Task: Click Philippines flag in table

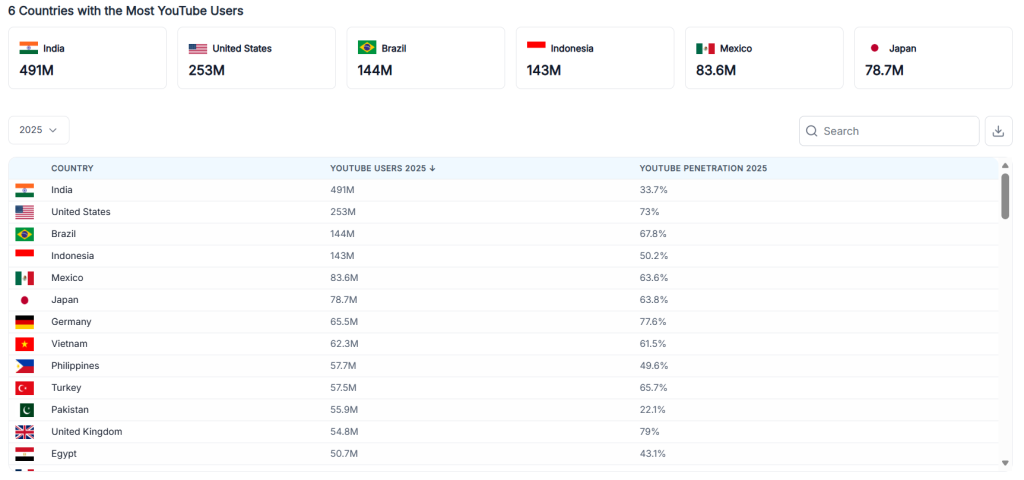Action: pyautogui.click(x=24, y=366)
